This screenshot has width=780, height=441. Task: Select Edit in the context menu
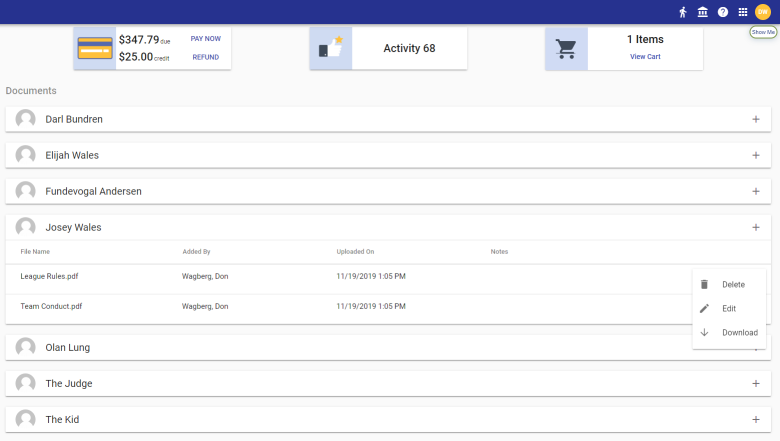(729, 309)
